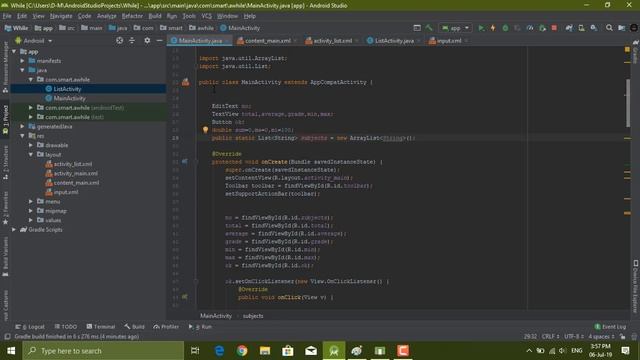Screen dimensions: 640x360
Task: Click the 4 spaces indent setting
Action: 601,336
